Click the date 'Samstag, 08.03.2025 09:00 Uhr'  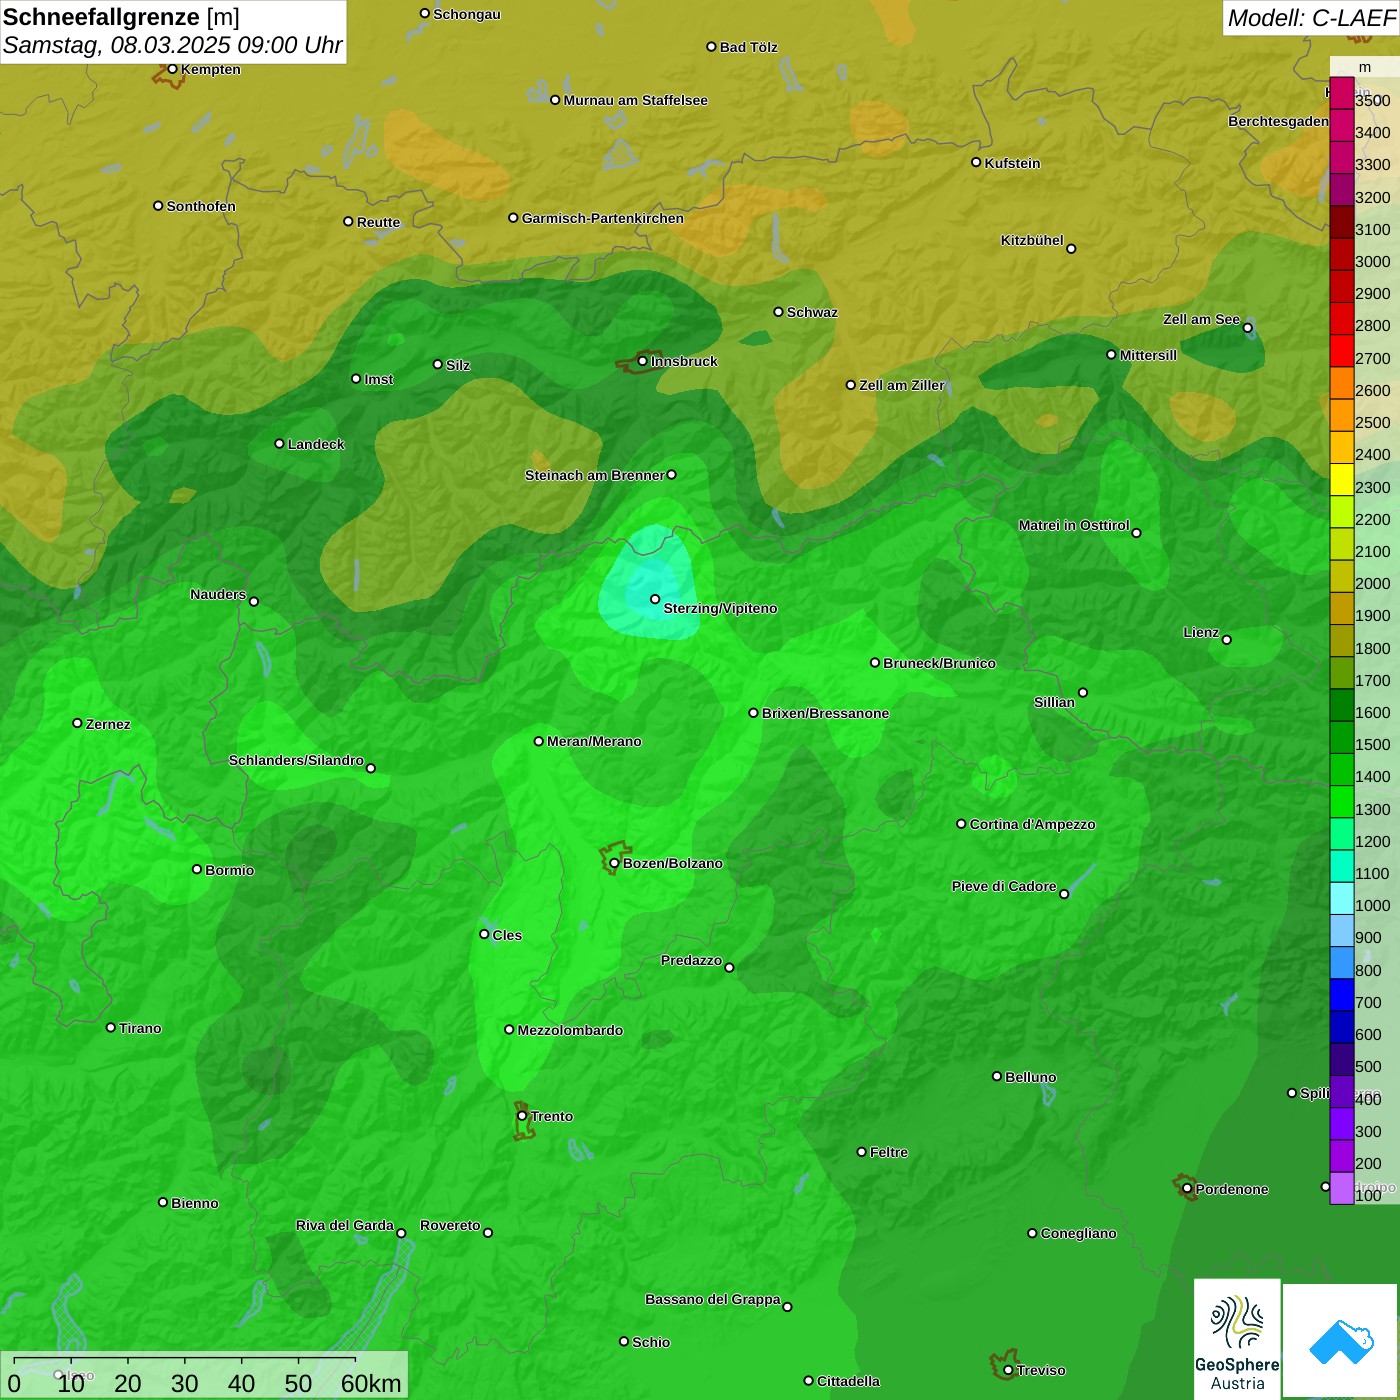172,45
